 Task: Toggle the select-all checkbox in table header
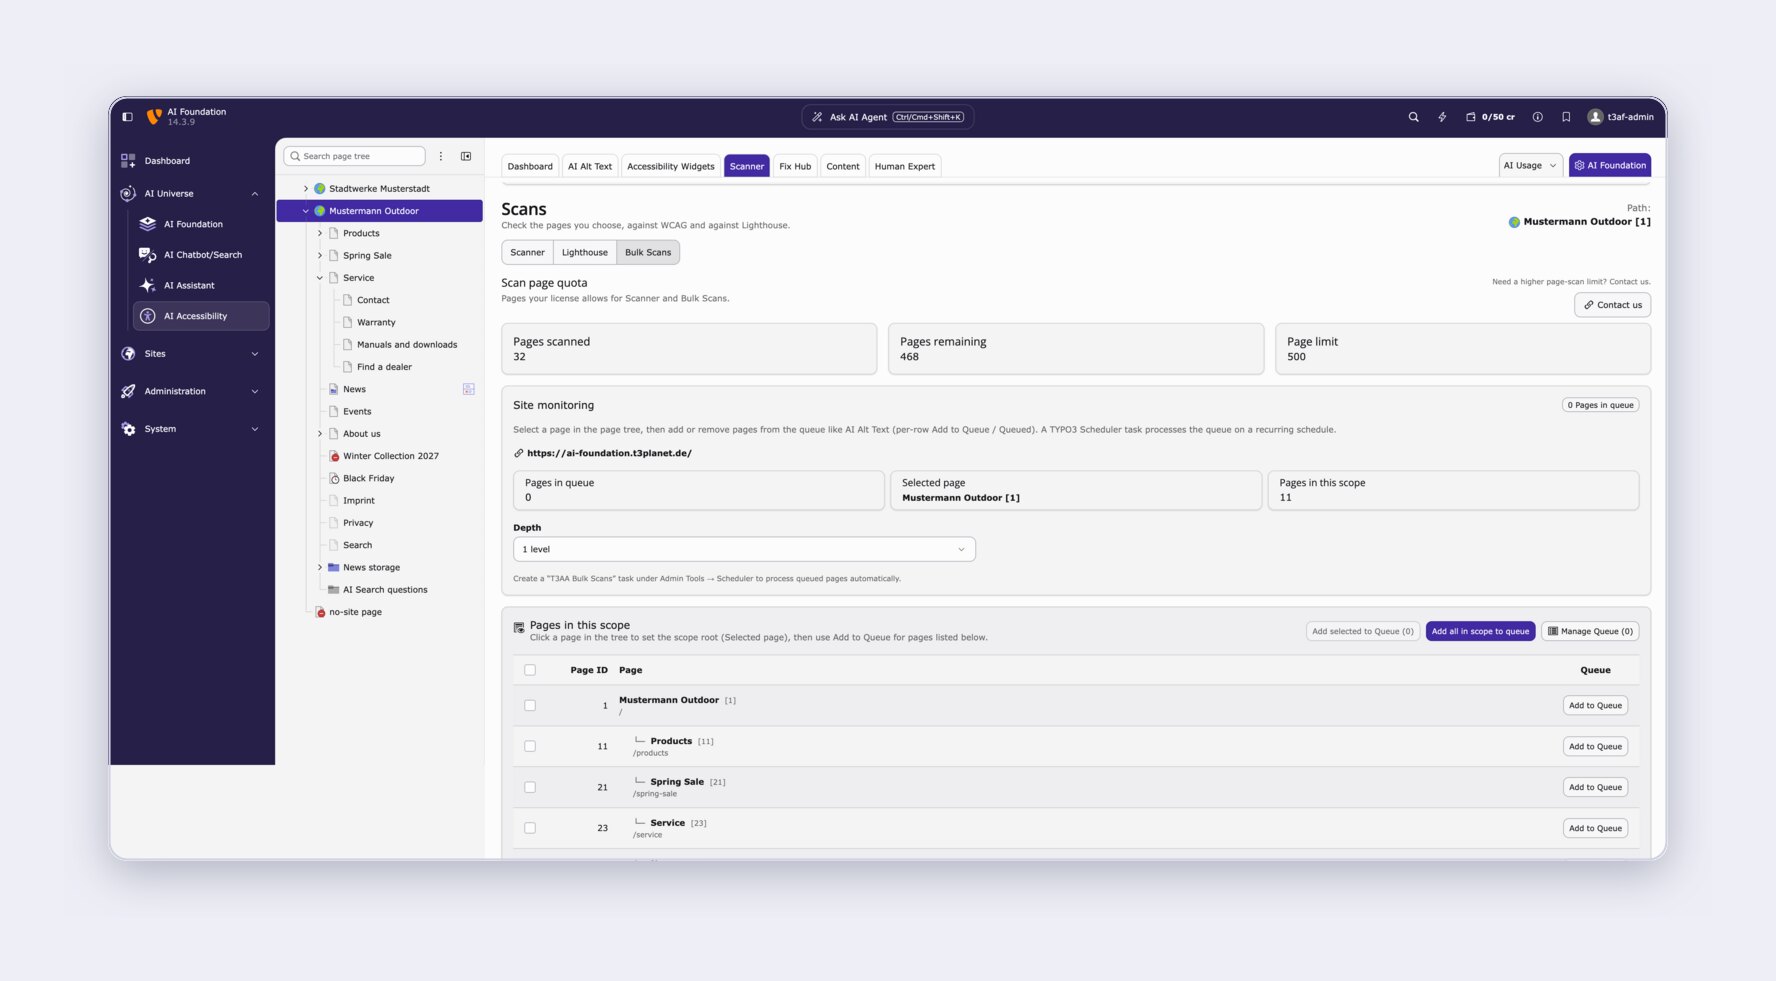point(530,670)
